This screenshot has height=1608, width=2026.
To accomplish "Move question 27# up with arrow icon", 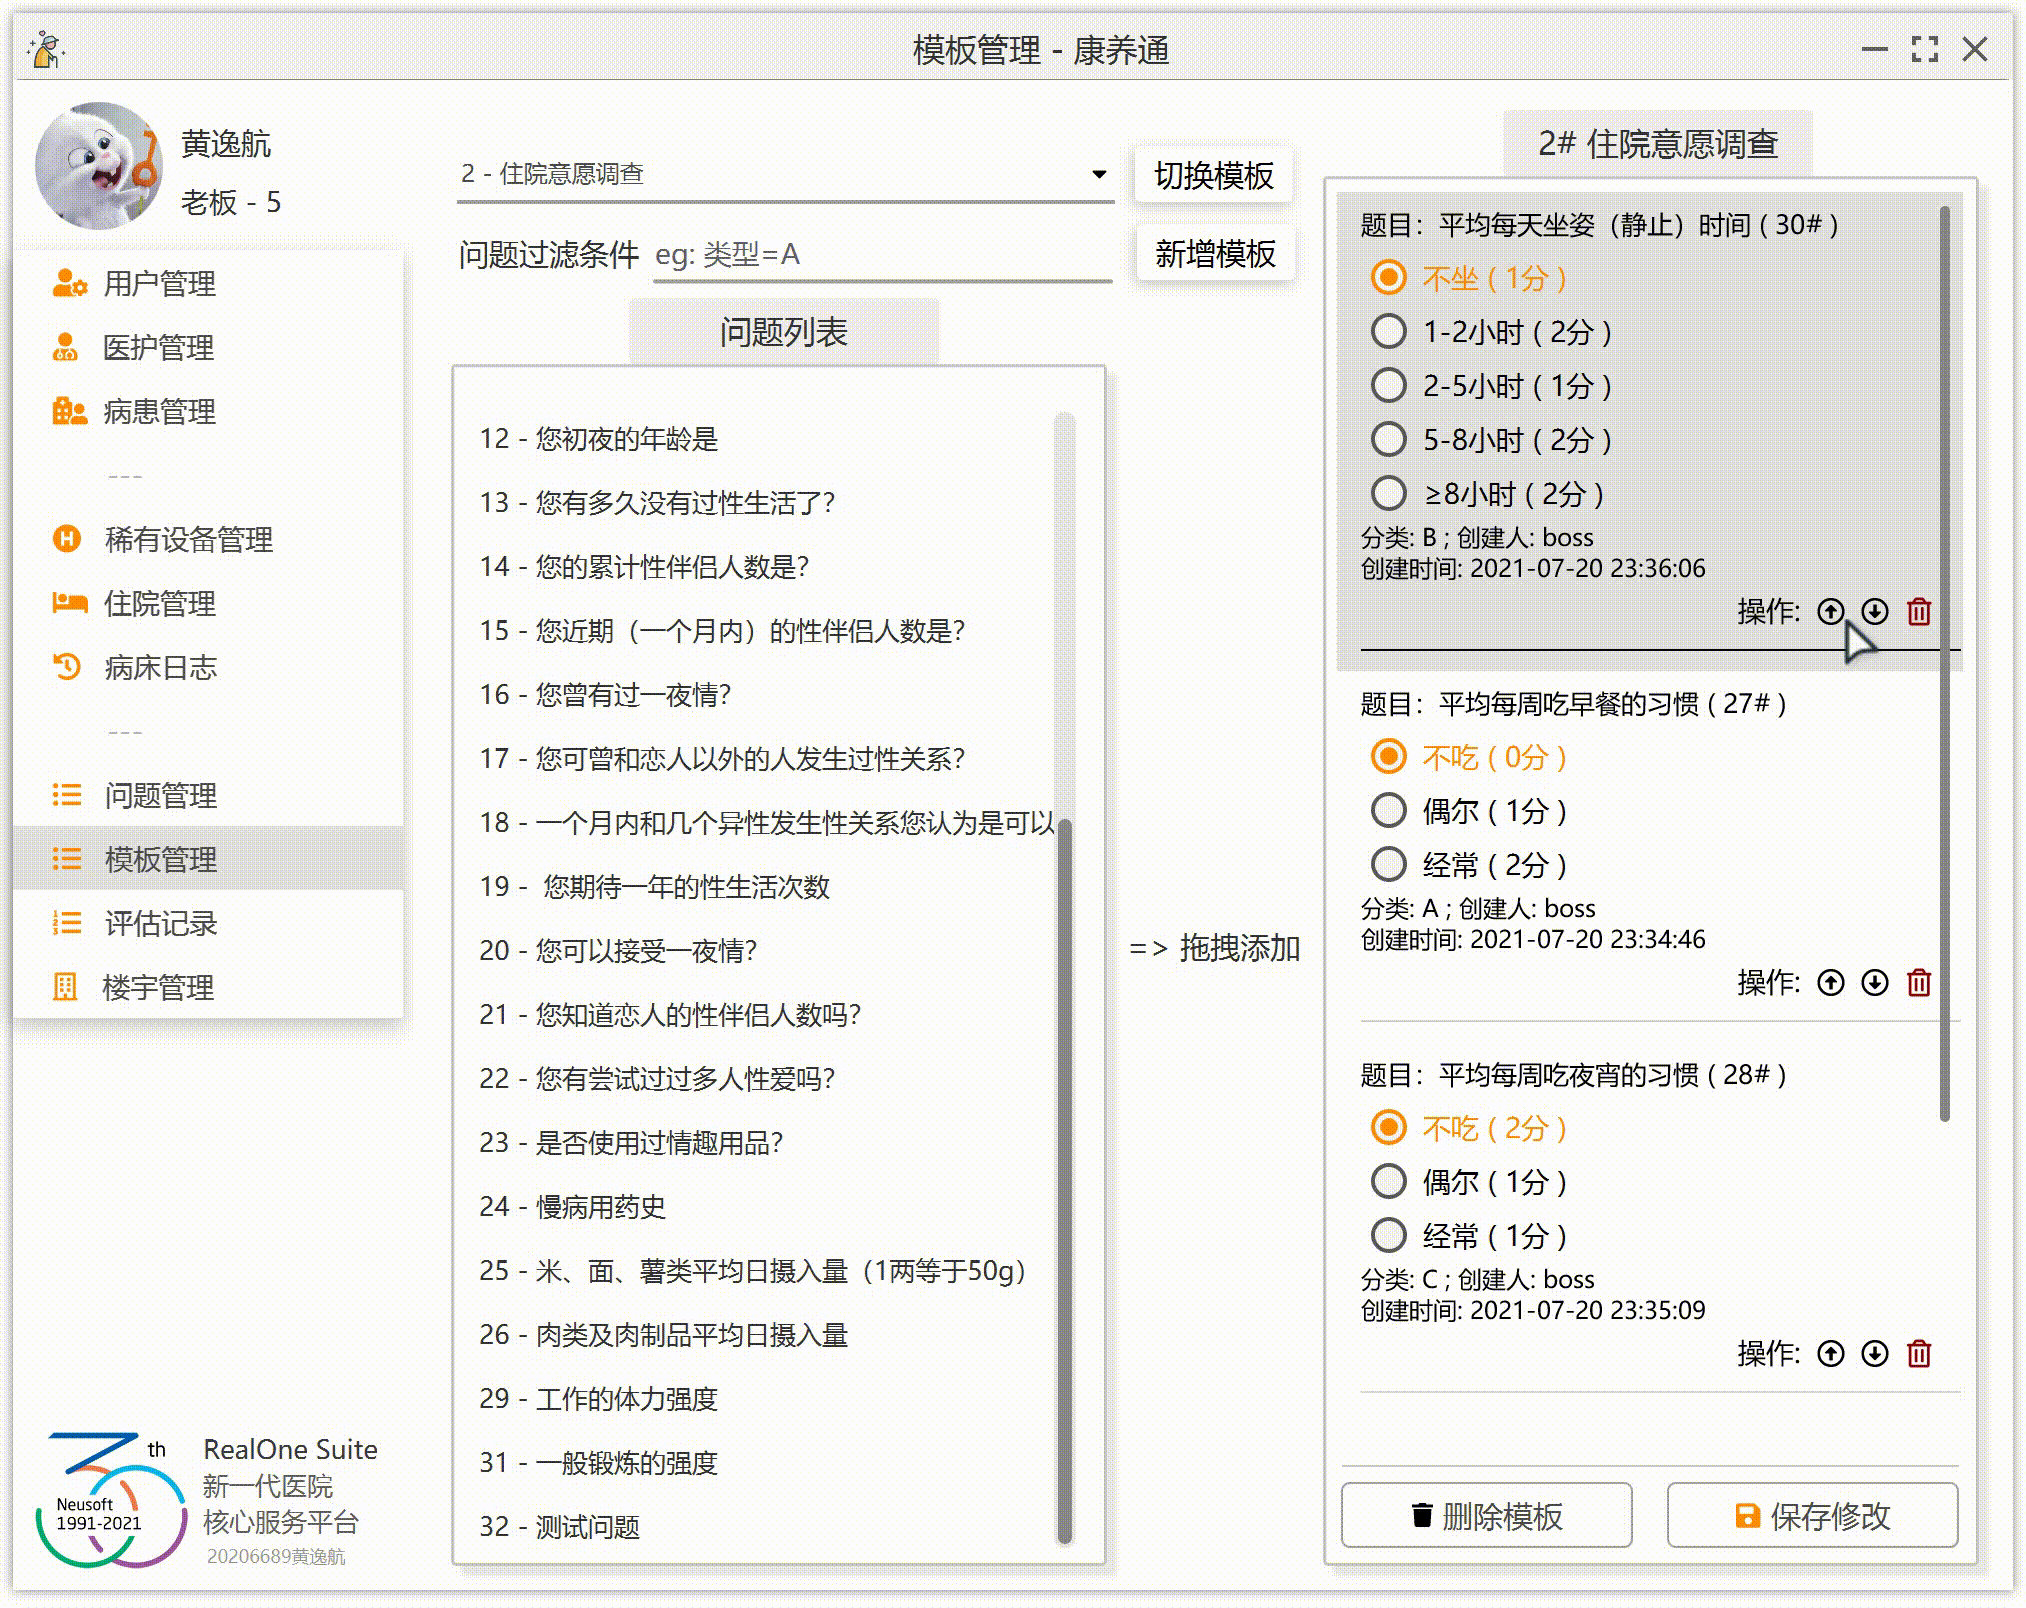I will 1830,983.
